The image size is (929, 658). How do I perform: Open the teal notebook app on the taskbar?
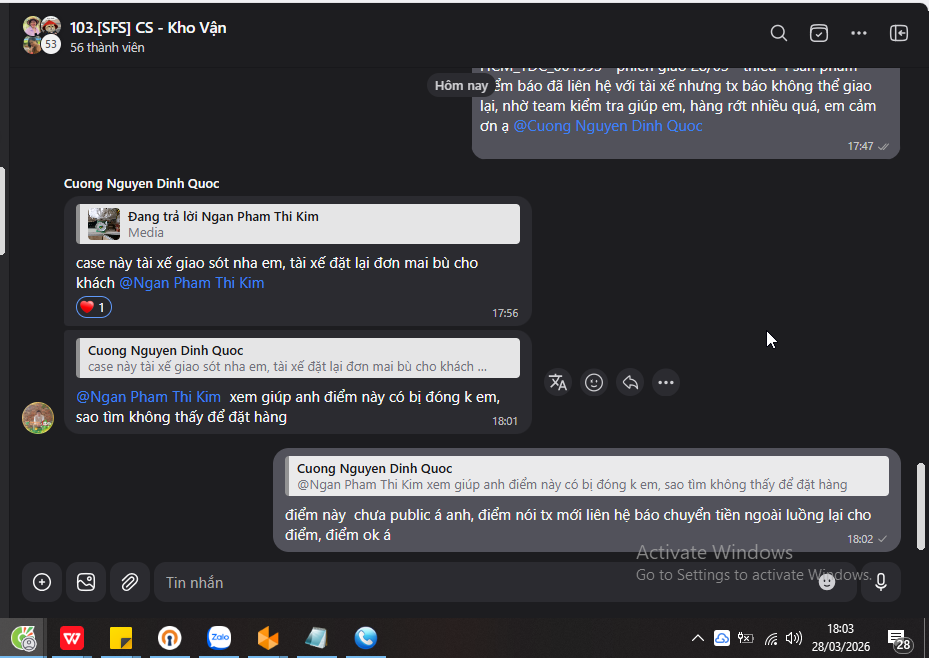pyautogui.click(x=316, y=638)
